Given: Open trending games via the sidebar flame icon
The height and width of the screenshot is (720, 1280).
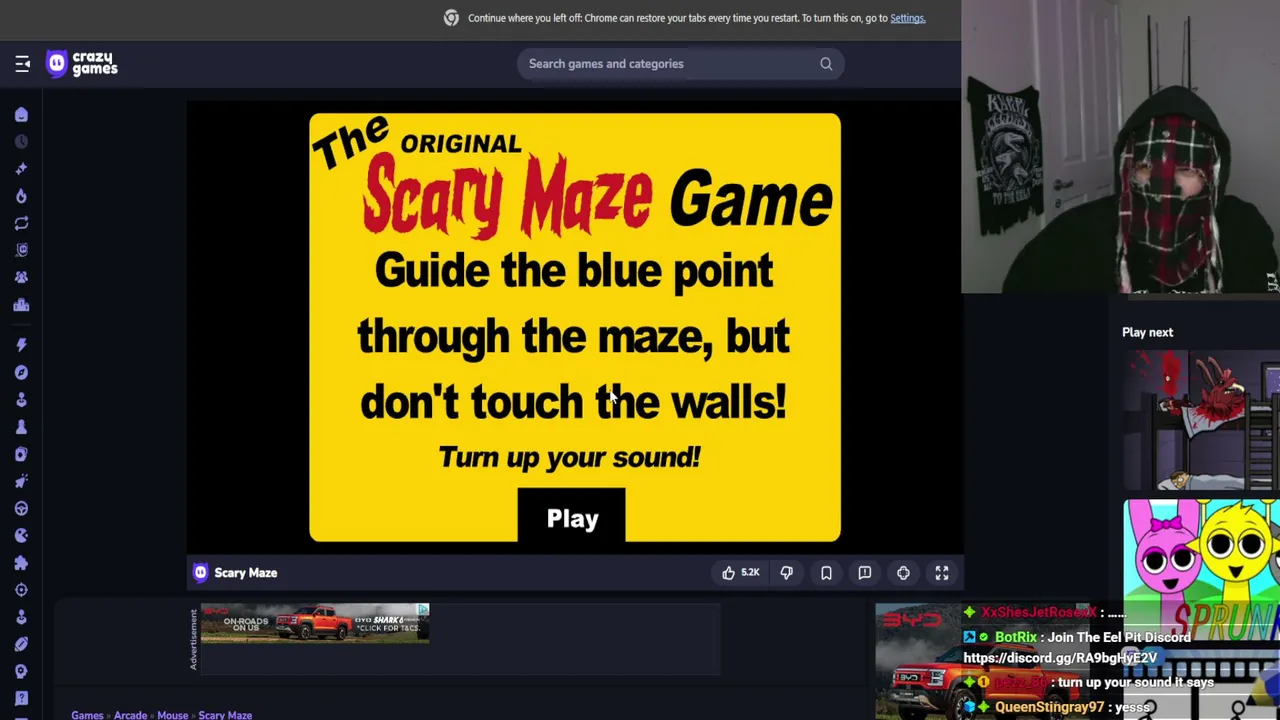Looking at the screenshot, I should coord(21,196).
